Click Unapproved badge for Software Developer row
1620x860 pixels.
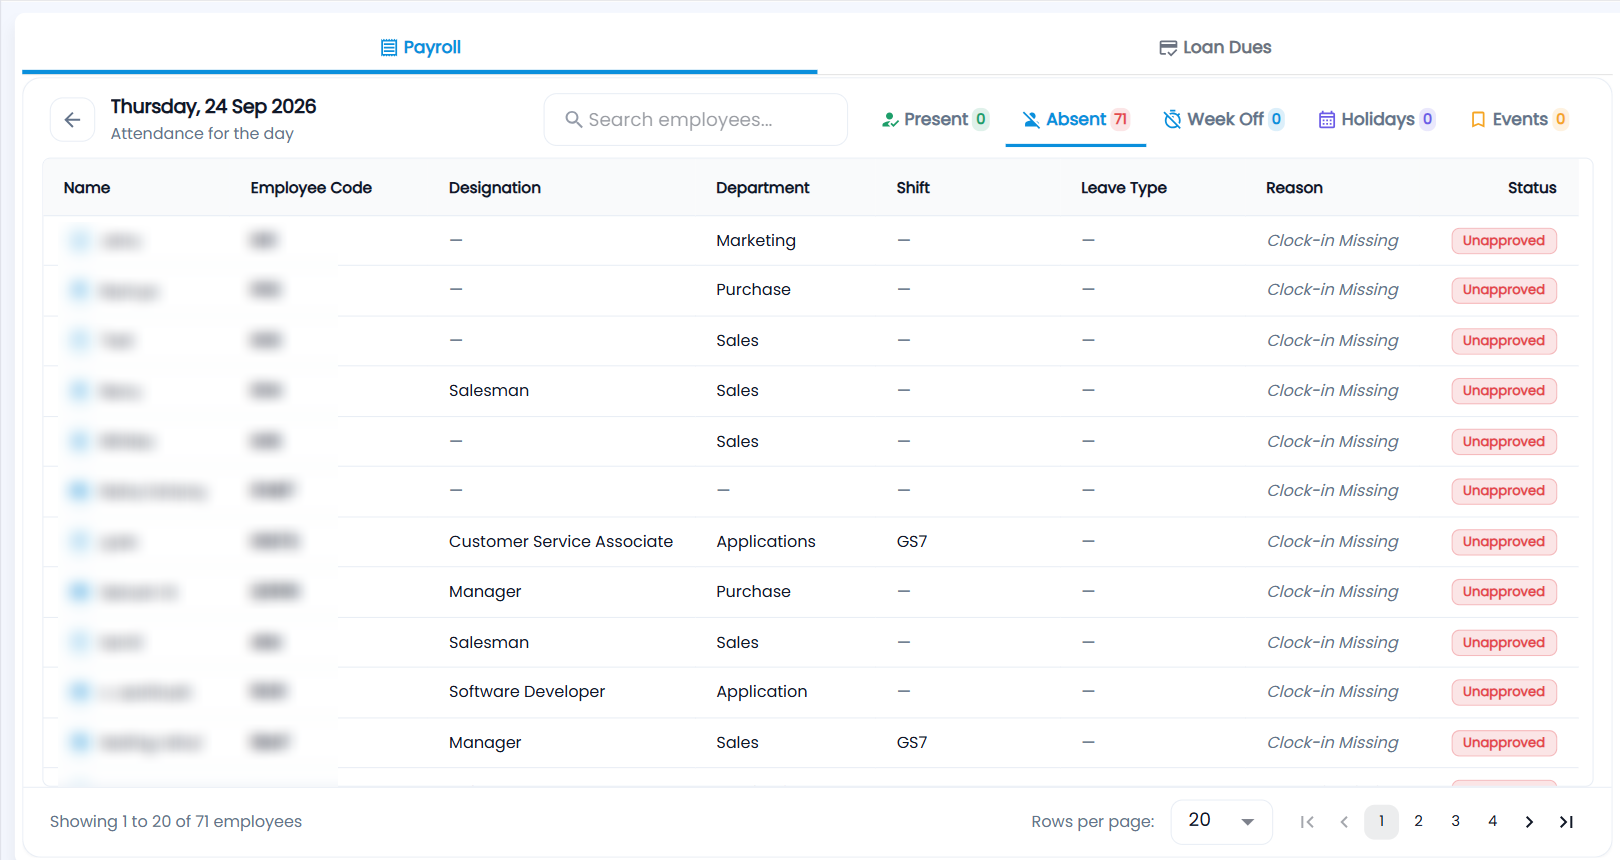click(x=1504, y=692)
